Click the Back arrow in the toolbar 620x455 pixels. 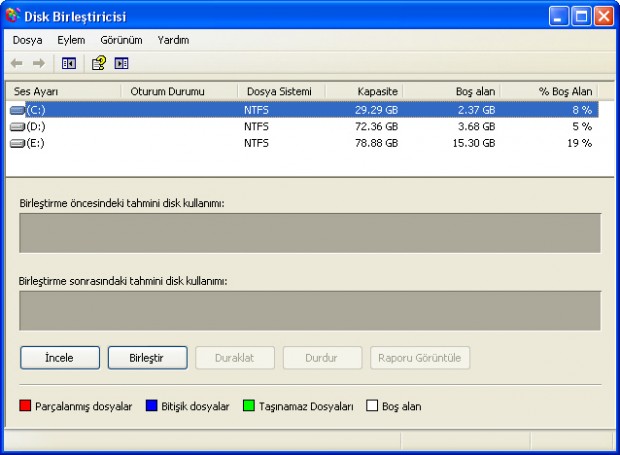[18, 63]
